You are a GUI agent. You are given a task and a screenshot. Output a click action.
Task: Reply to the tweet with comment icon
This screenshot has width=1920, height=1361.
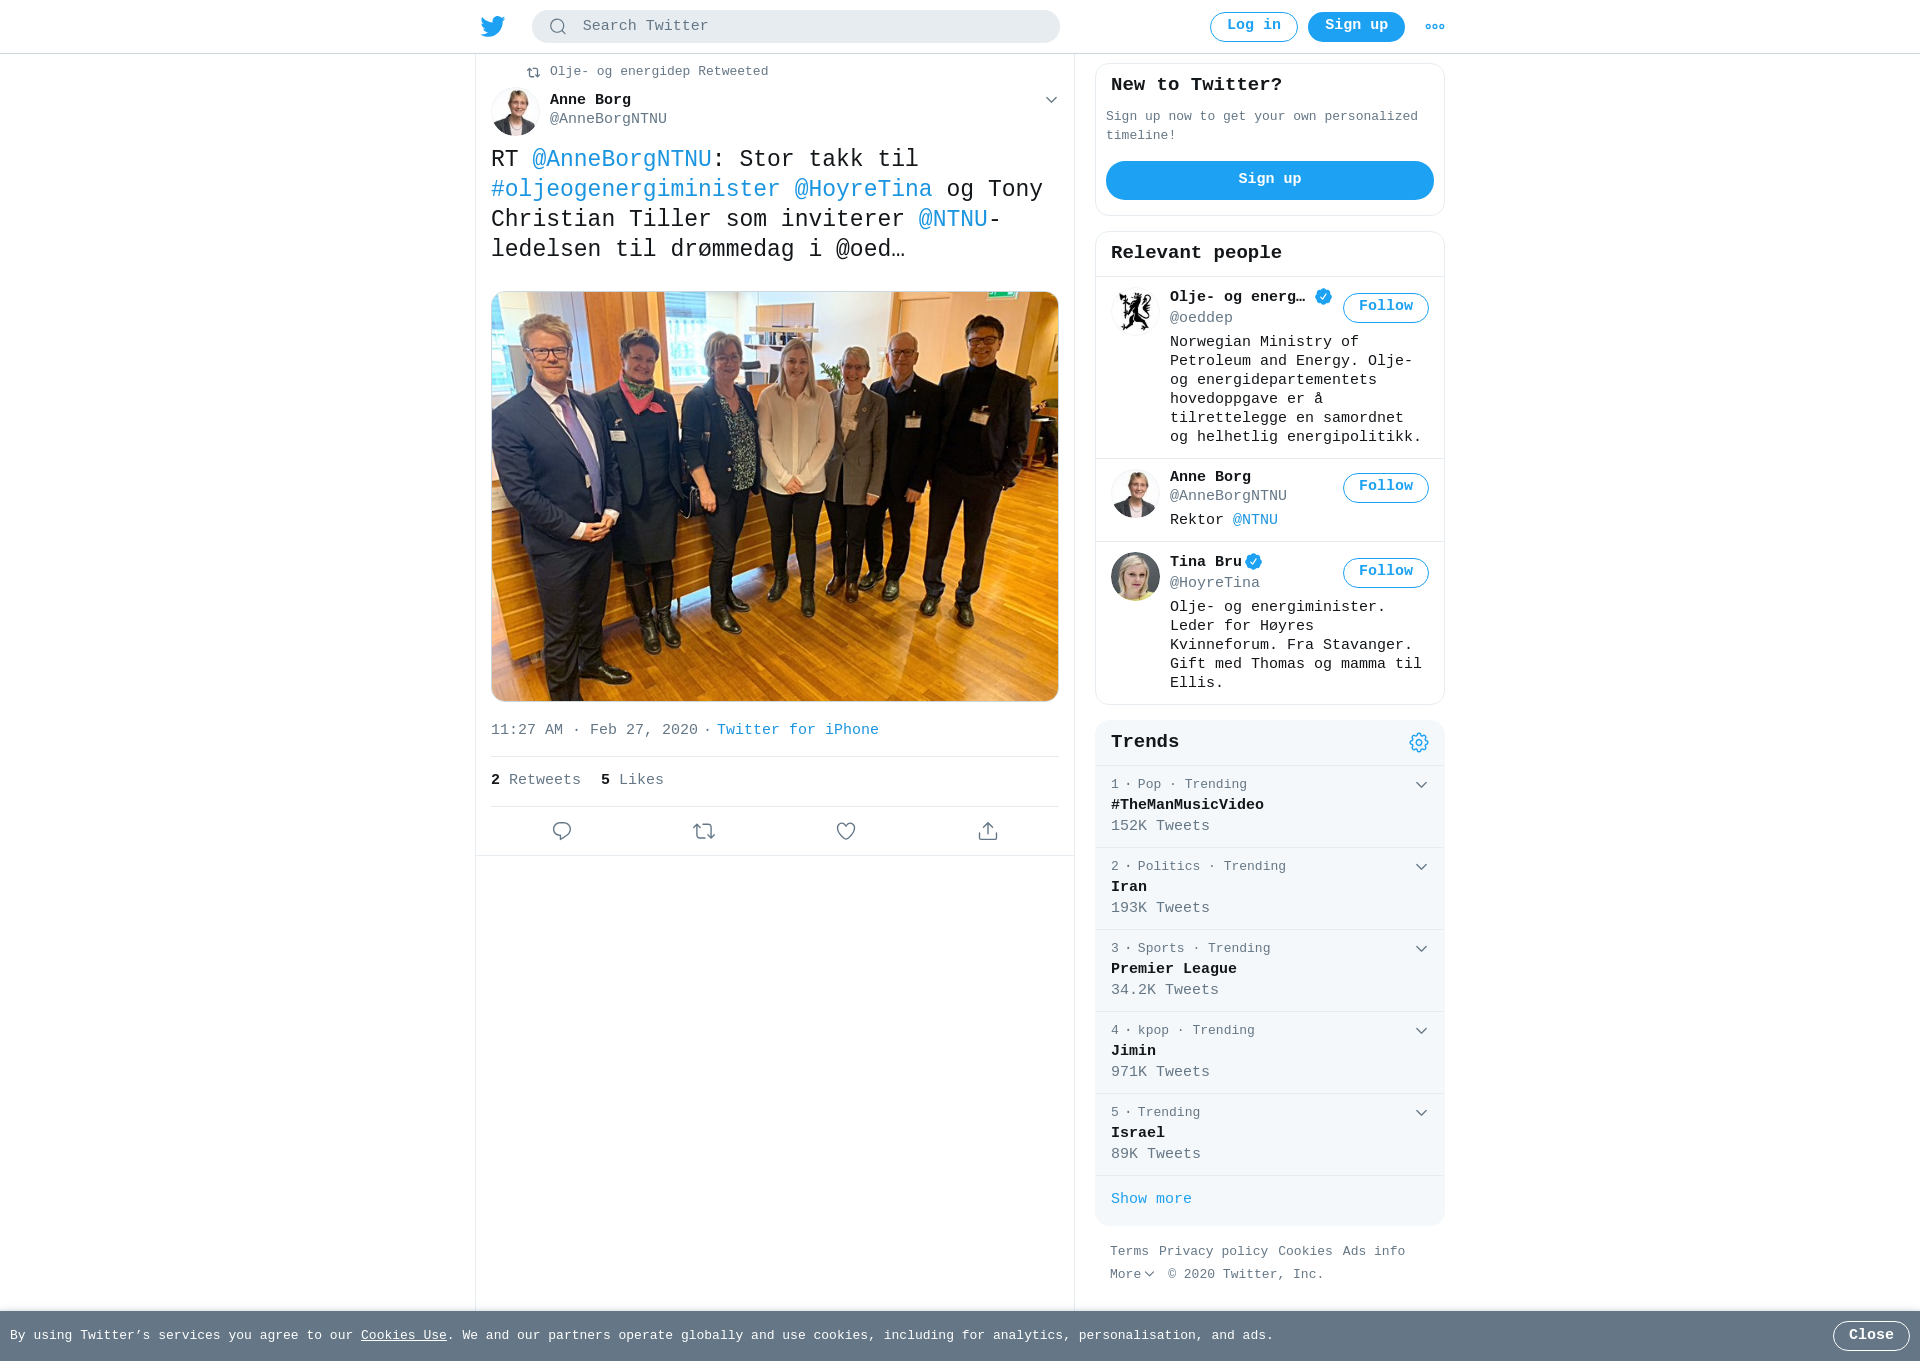tap(562, 831)
